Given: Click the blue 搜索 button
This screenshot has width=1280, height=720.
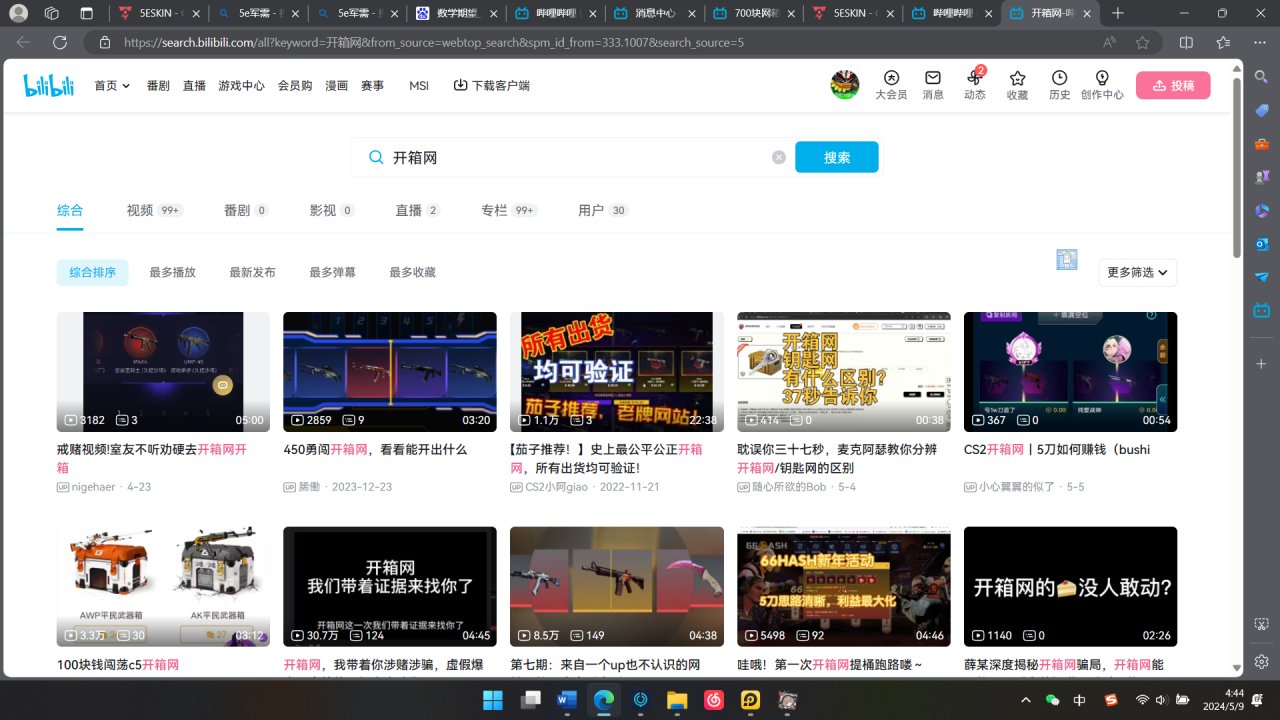Looking at the screenshot, I should pos(837,157).
